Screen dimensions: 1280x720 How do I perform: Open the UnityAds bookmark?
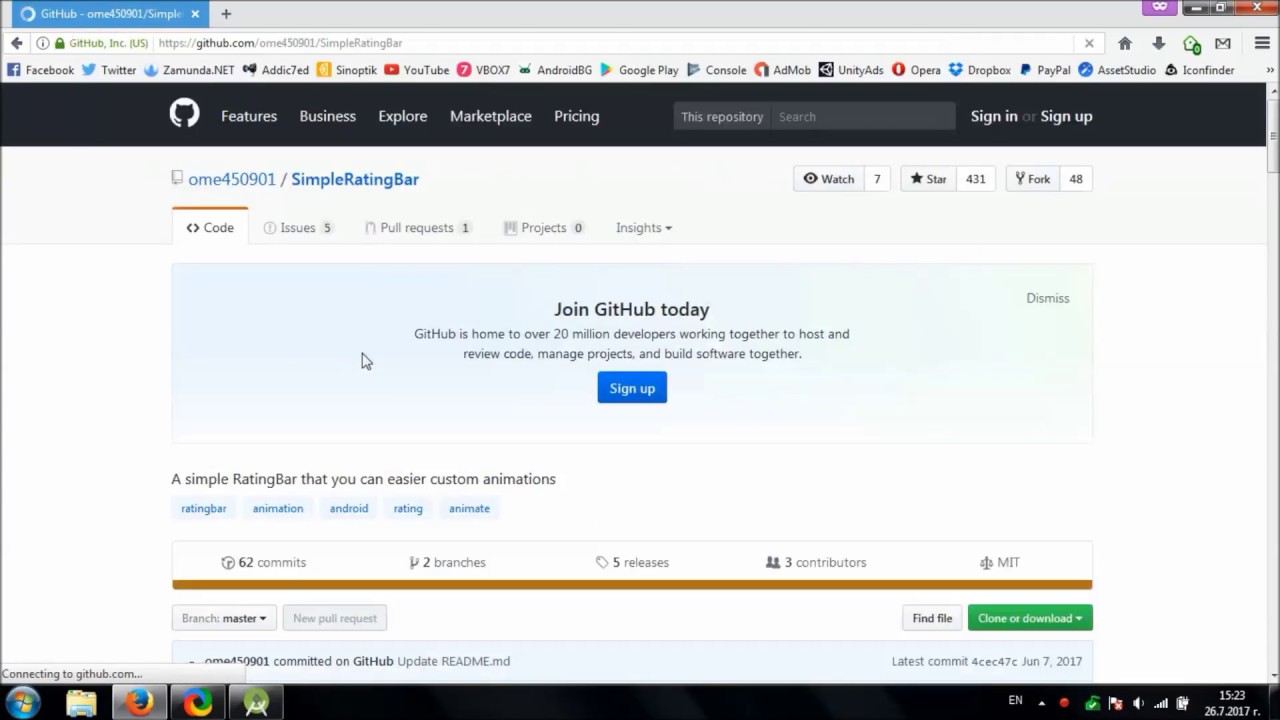click(x=851, y=70)
